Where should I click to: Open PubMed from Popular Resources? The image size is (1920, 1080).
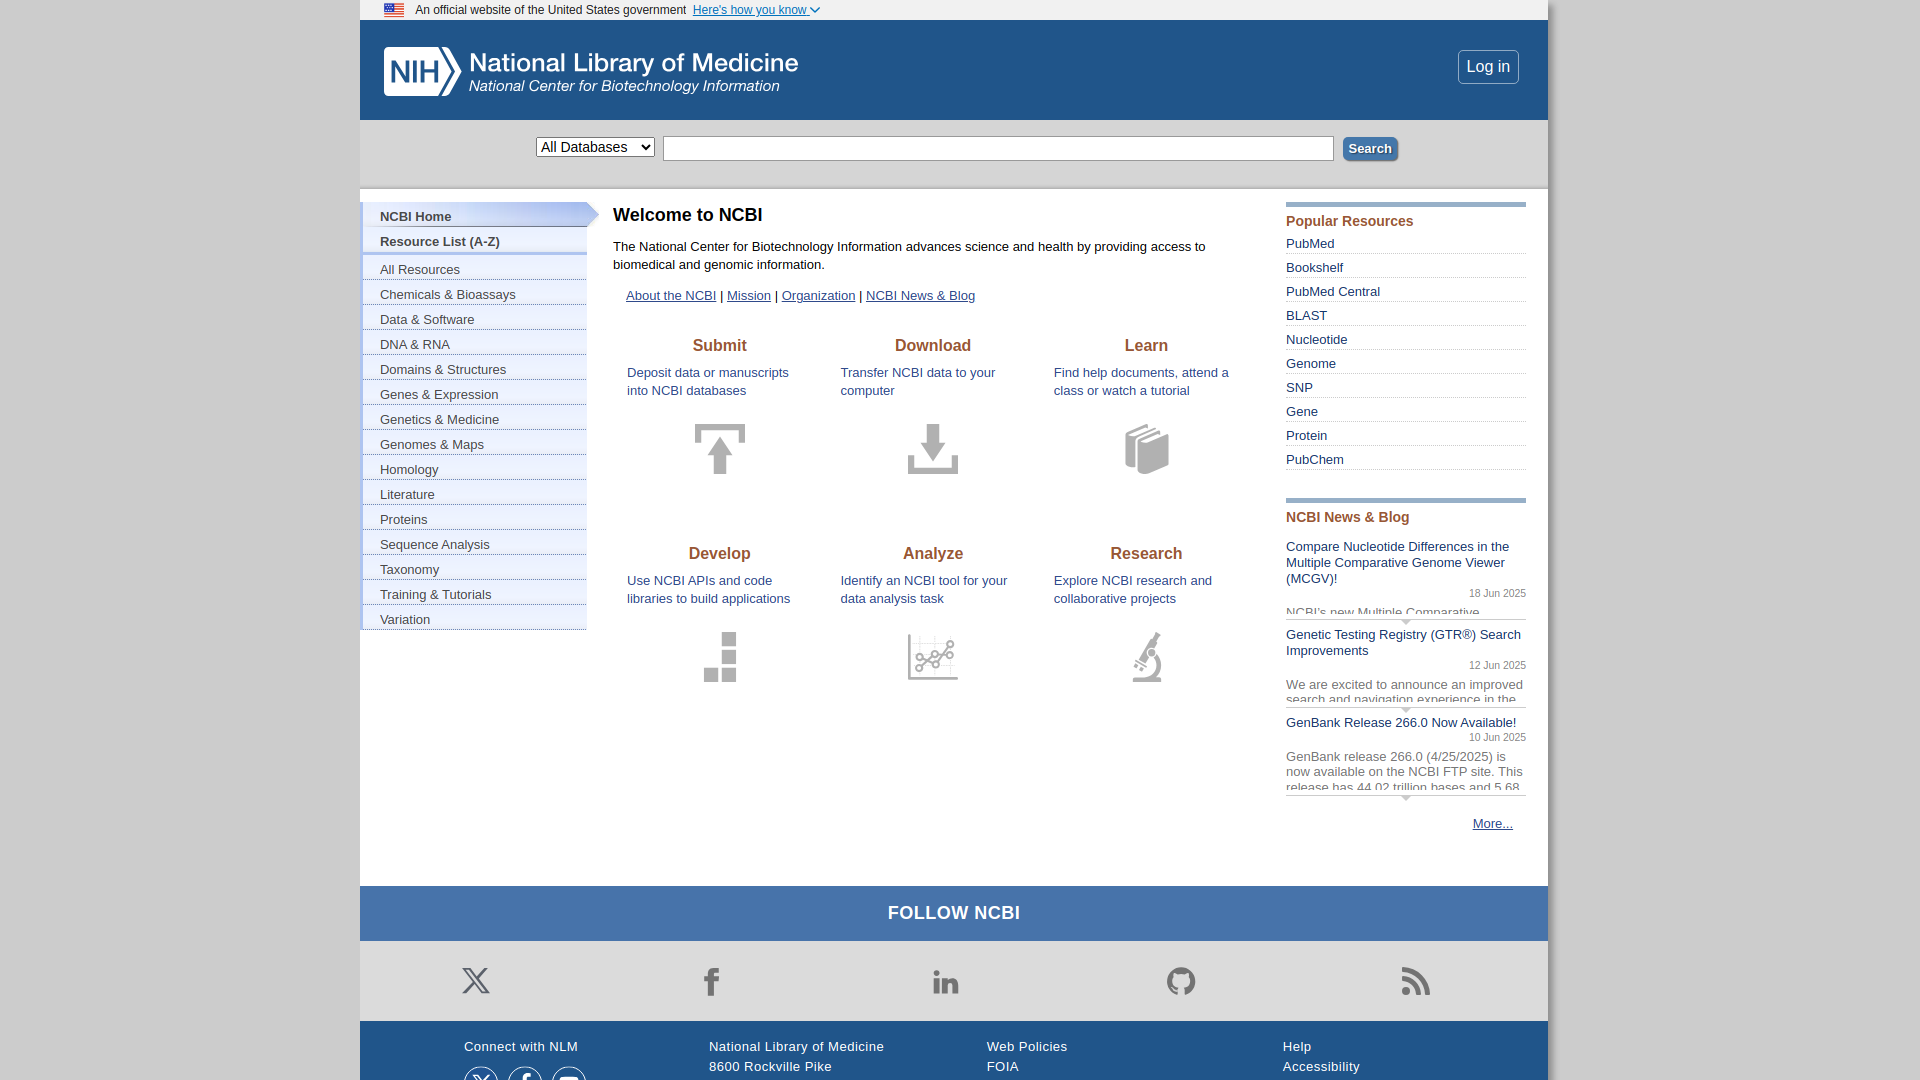1310,244
